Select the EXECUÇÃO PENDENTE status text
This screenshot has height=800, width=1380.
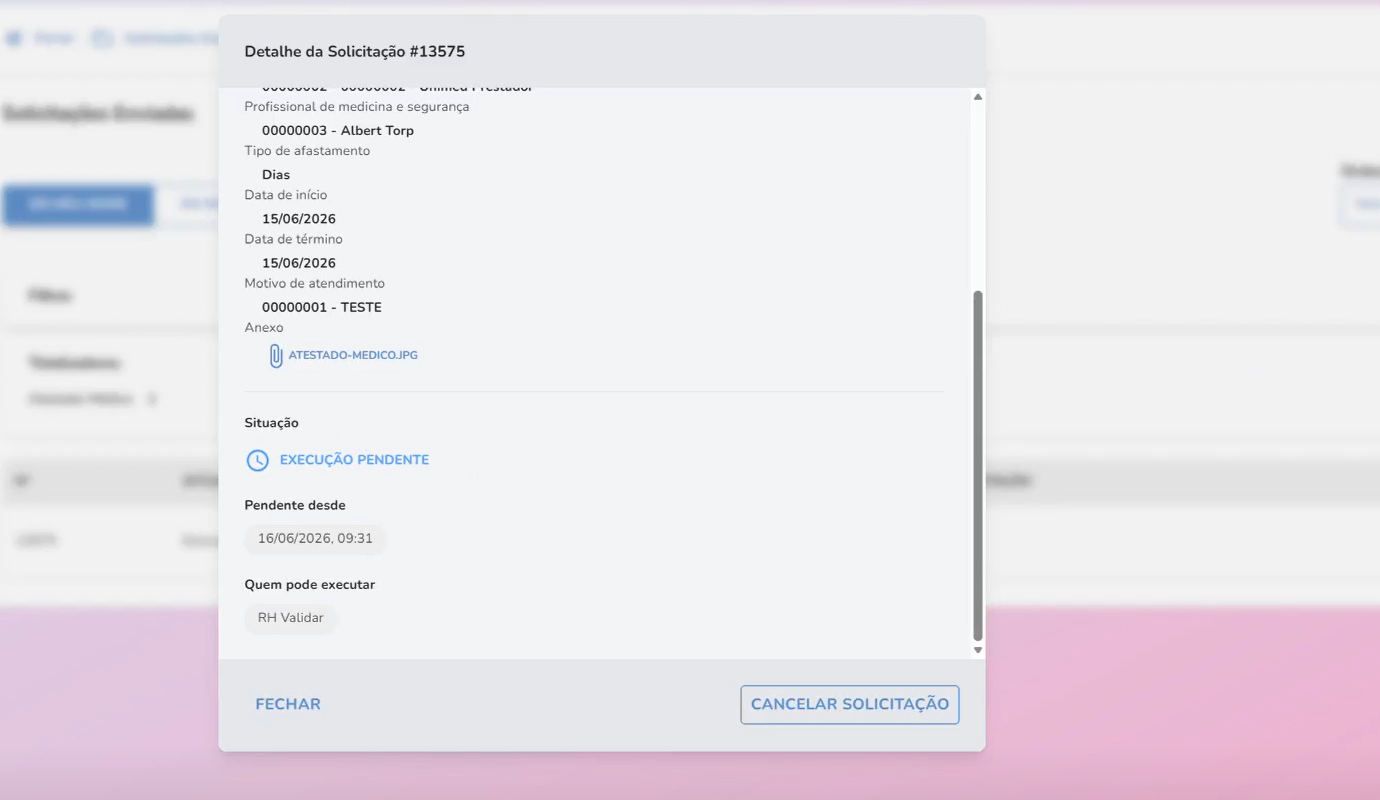(354, 460)
